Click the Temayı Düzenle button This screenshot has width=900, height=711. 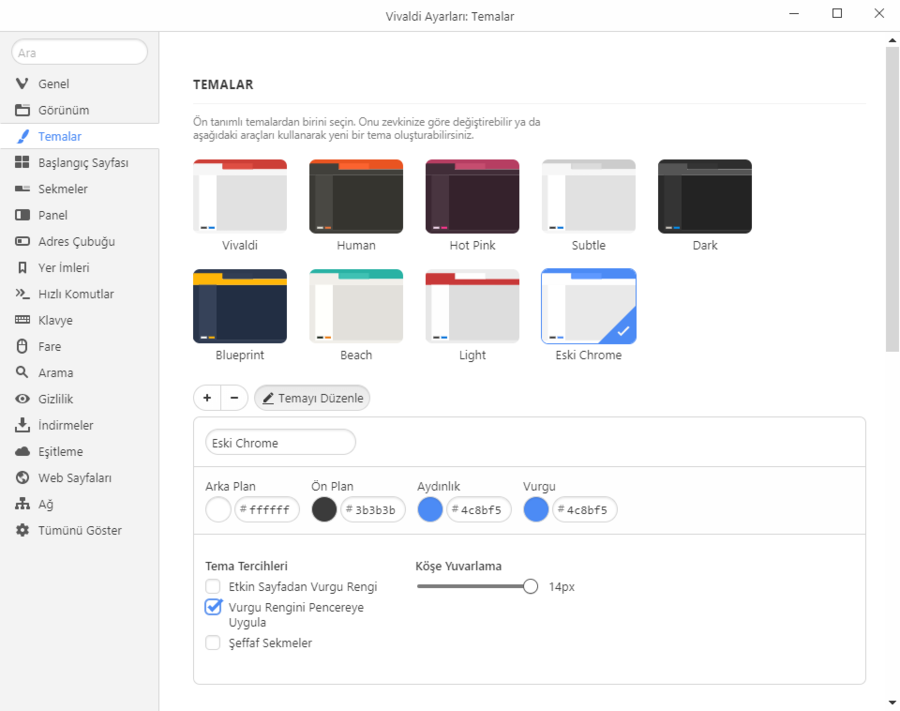tap(312, 398)
